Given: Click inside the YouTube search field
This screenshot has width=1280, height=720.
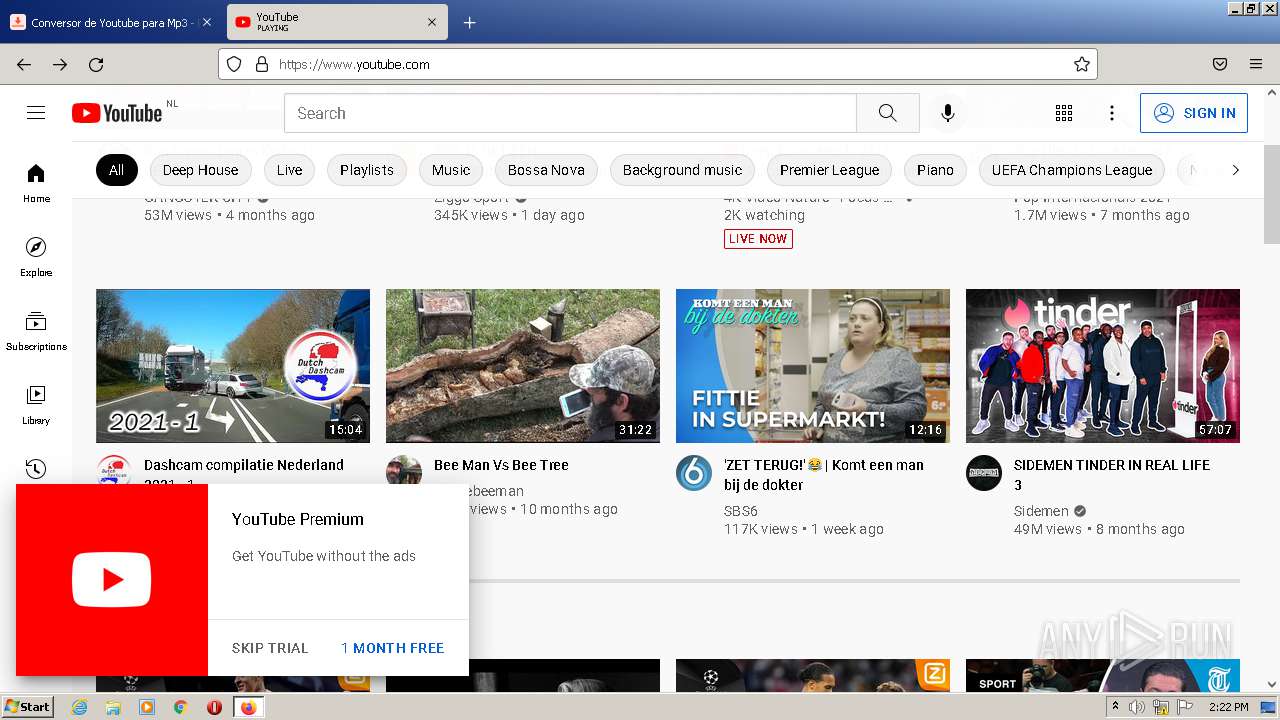Looking at the screenshot, I should click(x=570, y=113).
